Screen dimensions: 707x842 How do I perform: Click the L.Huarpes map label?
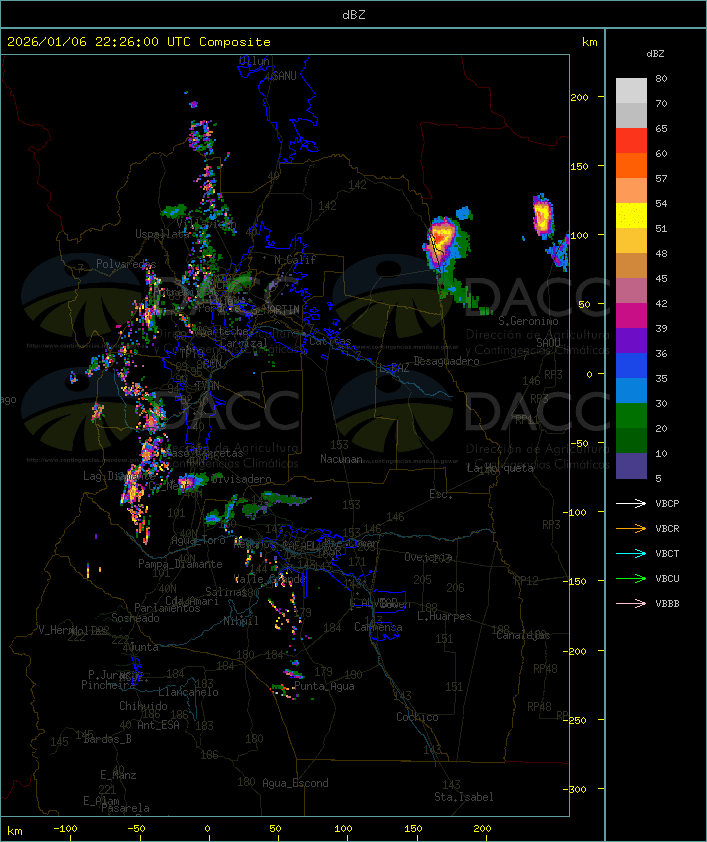click(444, 616)
